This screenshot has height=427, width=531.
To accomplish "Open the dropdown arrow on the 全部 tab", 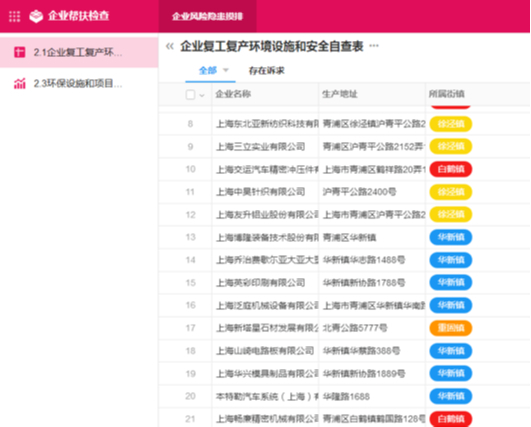I will click(226, 70).
